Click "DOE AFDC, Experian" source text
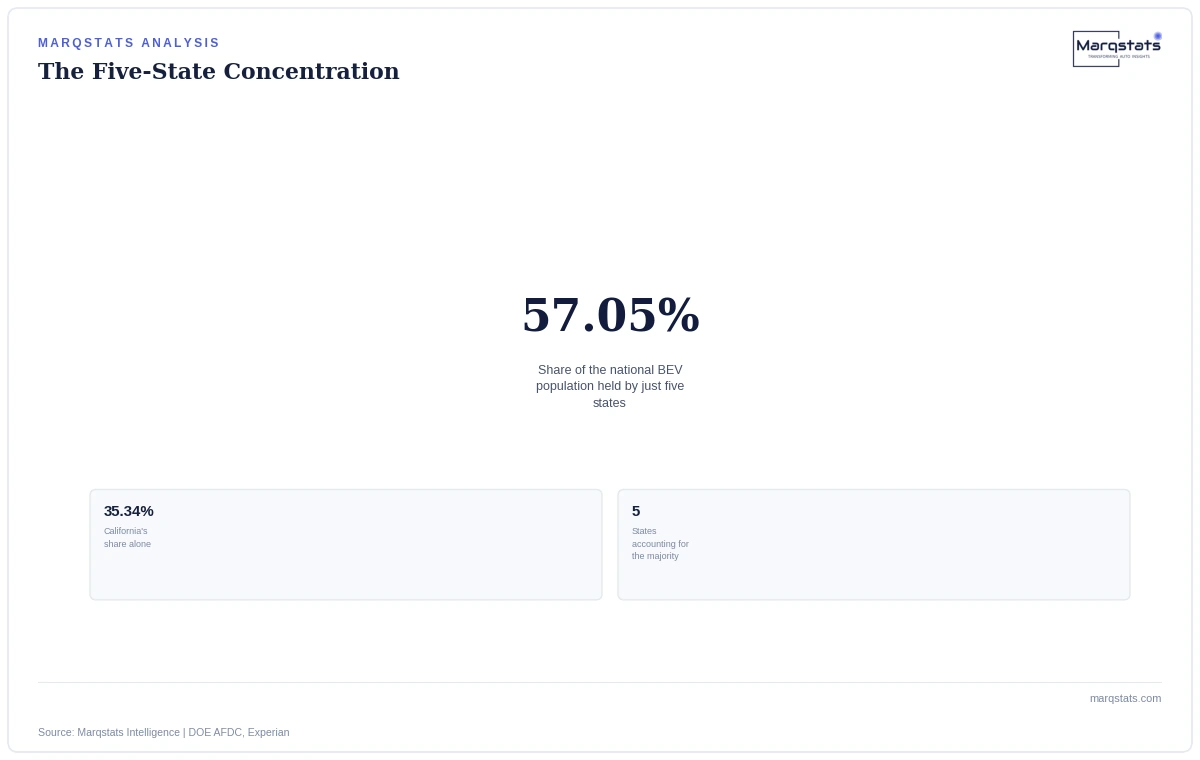 (239, 732)
